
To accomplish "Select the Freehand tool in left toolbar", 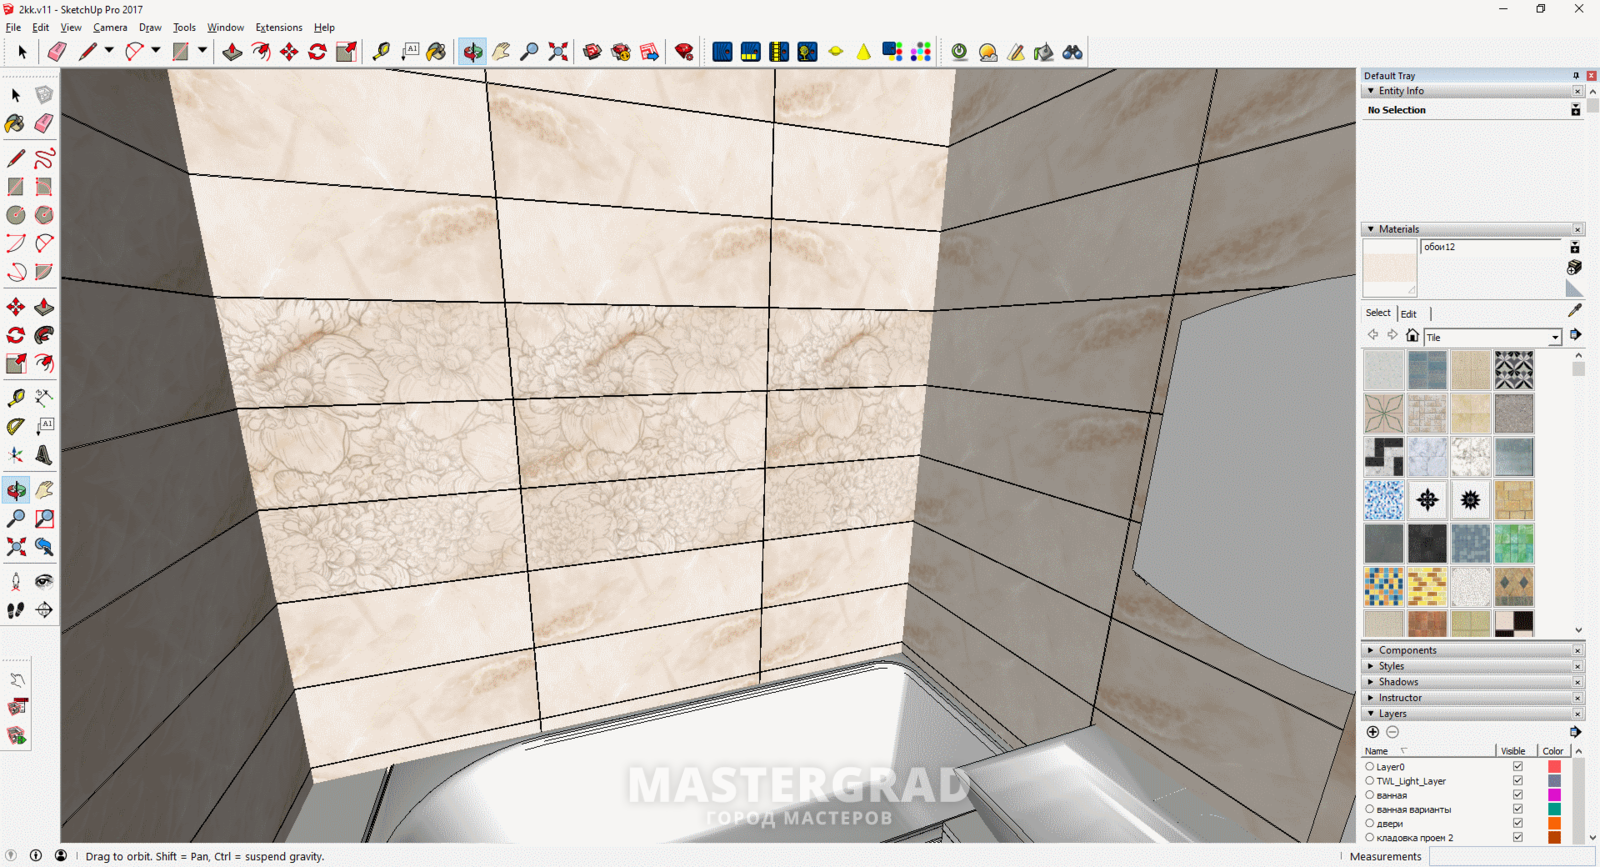I will coord(44,158).
